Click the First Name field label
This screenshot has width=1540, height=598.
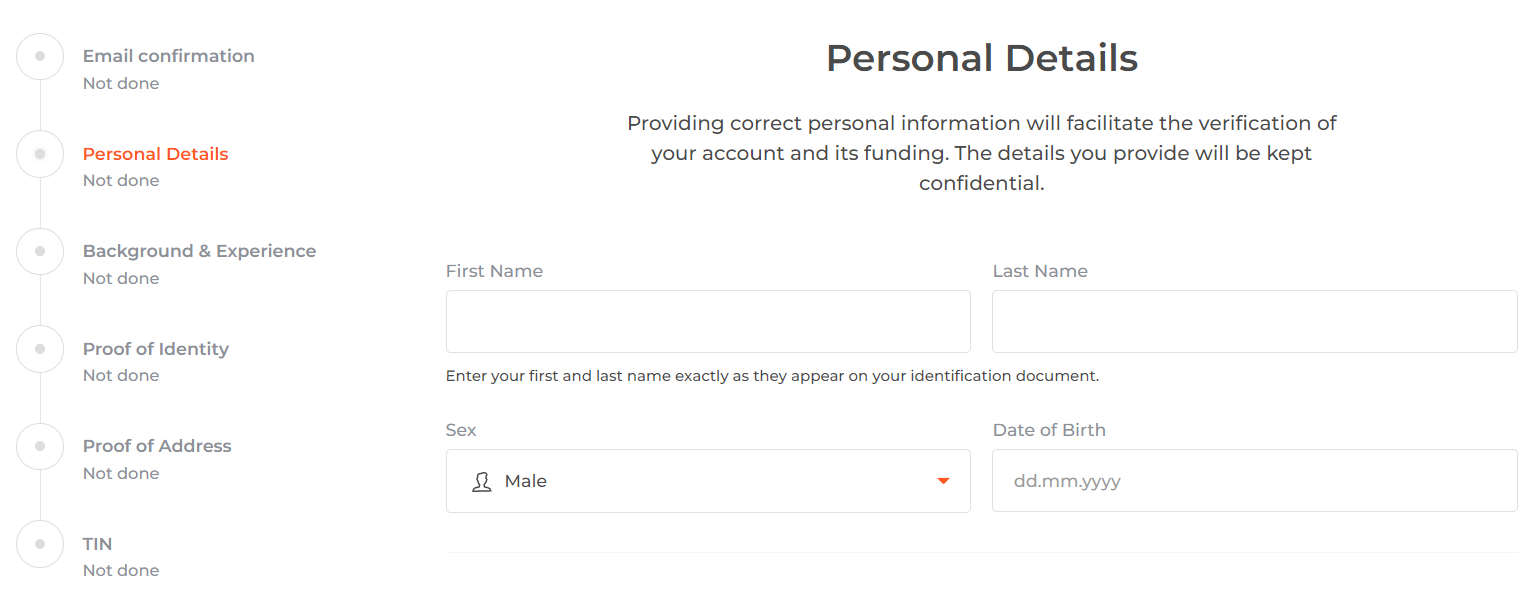(x=495, y=271)
